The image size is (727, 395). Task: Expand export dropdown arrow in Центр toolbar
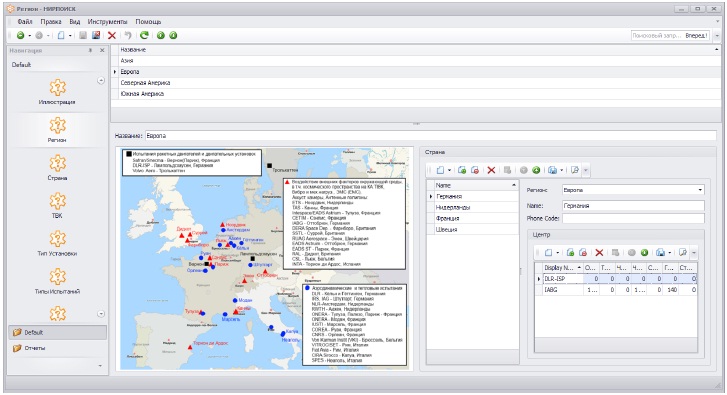click(x=670, y=253)
